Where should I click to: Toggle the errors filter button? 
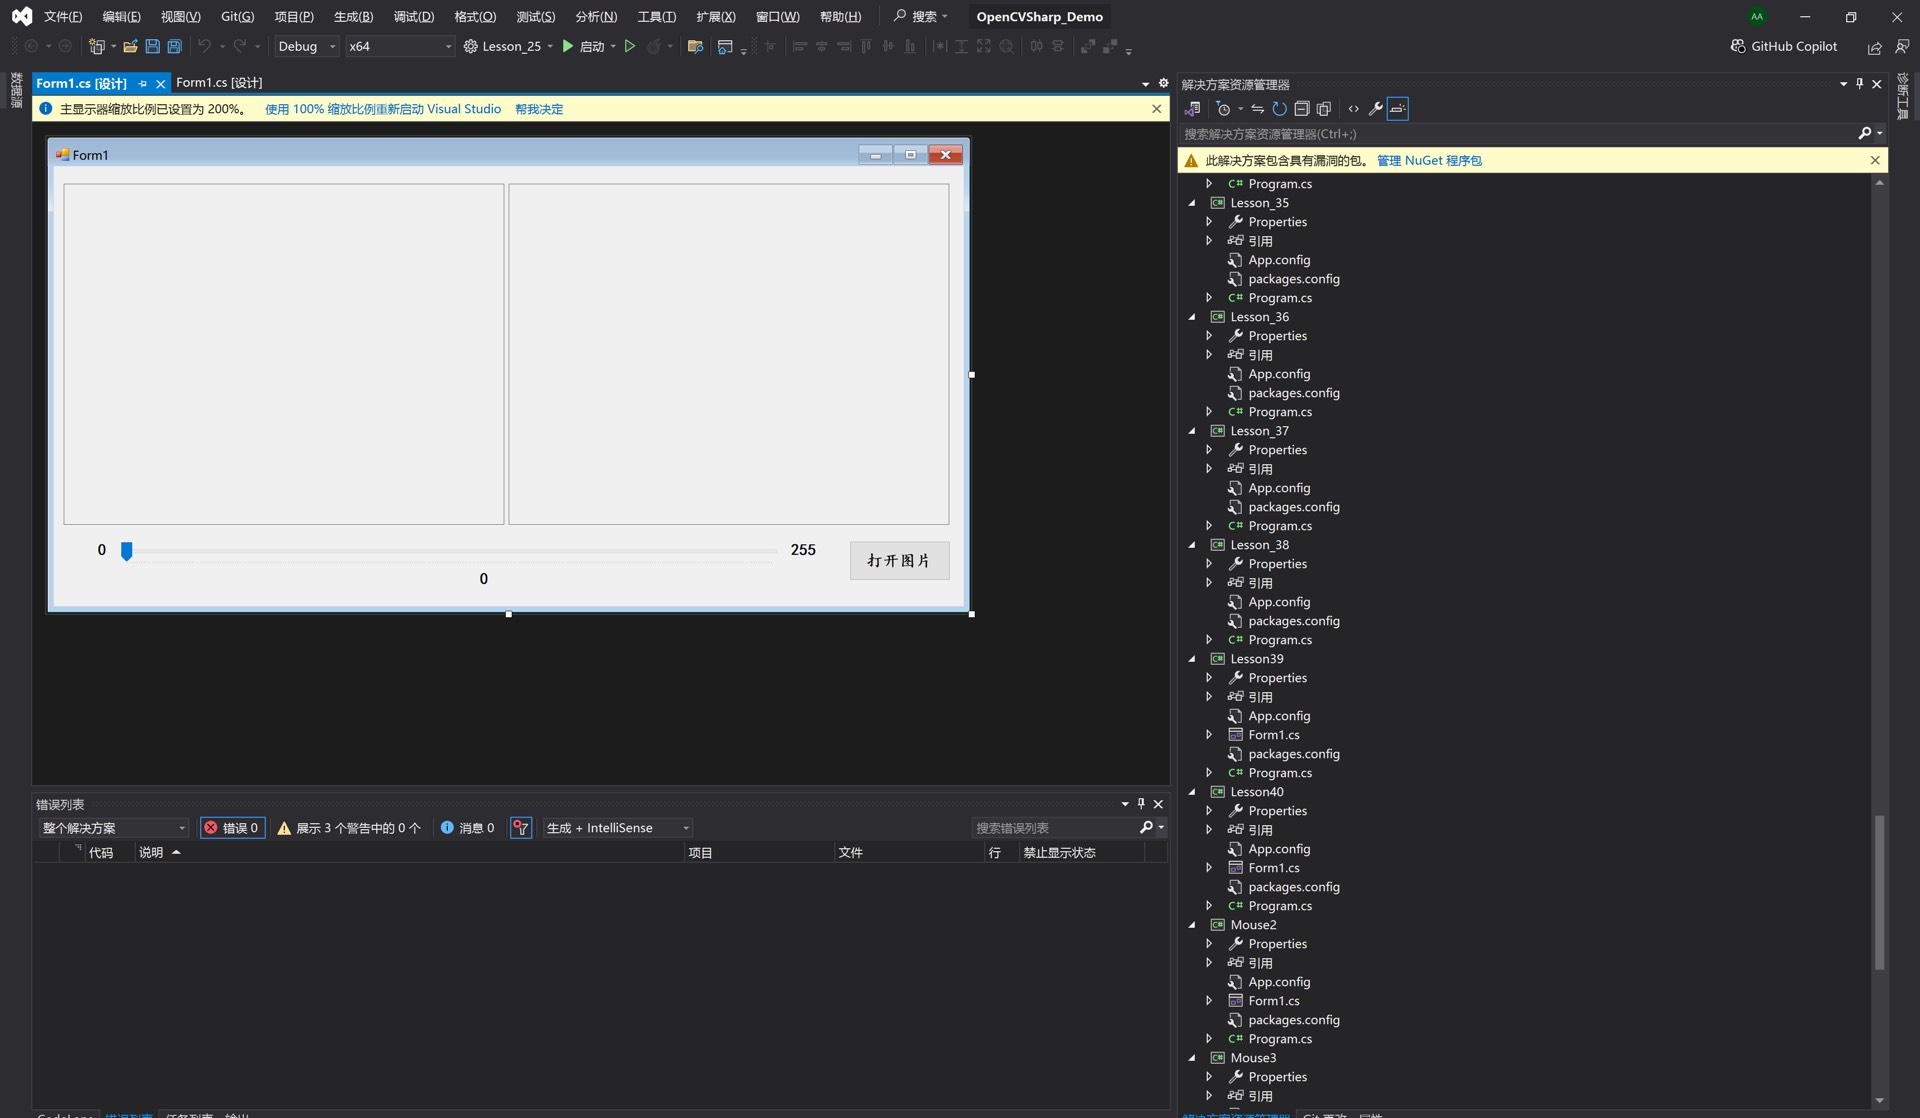pyautogui.click(x=232, y=828)
